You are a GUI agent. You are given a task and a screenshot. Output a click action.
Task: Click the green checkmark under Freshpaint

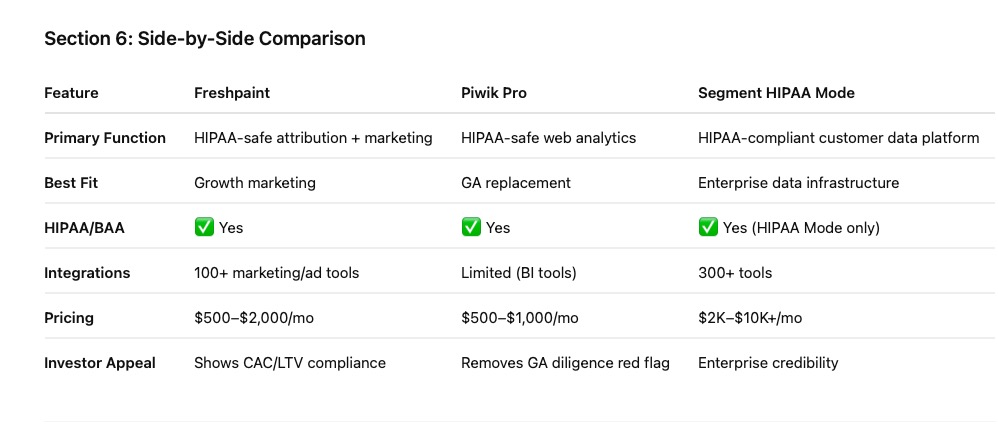click(x=203, y=227)
